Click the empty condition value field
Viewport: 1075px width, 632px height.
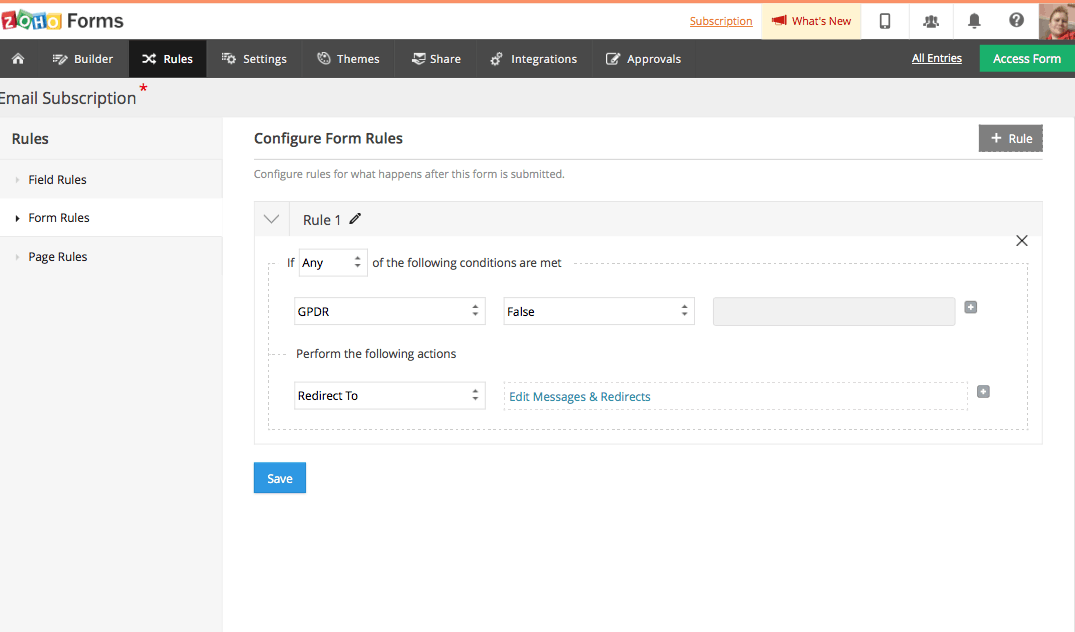(833, 311)
